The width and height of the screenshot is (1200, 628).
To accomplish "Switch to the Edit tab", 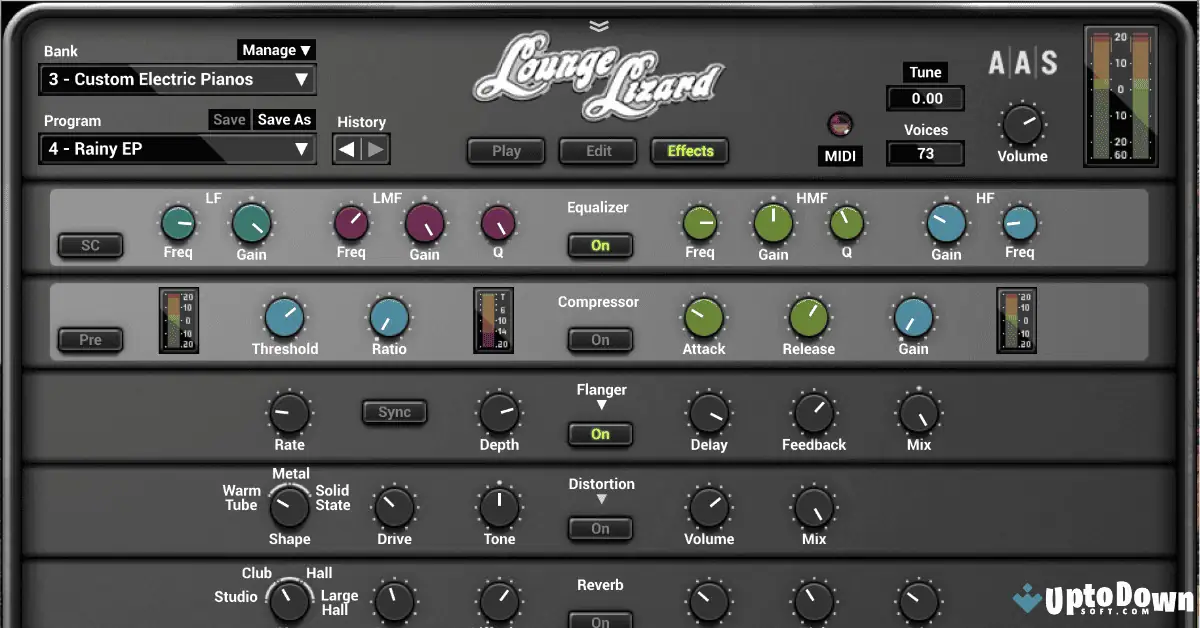I will pyautogui.click(x=597, y=151).
